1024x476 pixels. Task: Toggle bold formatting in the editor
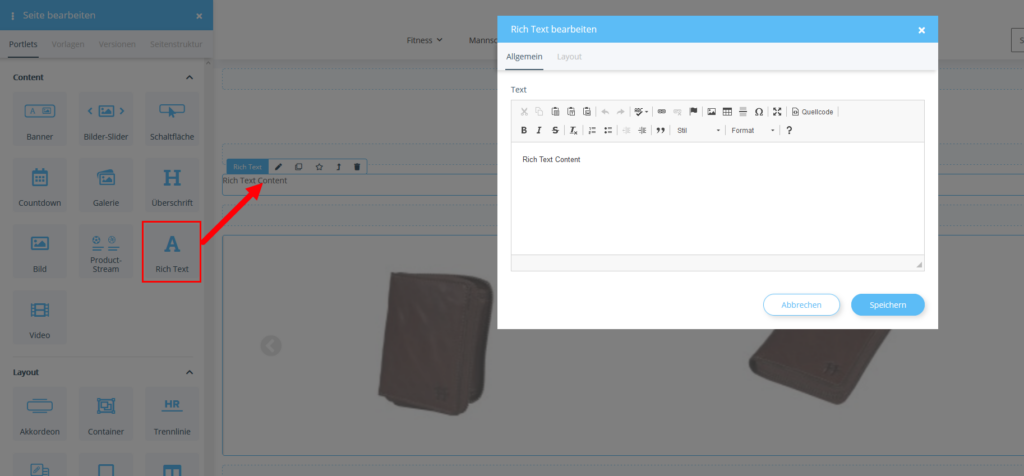point(524,130)
